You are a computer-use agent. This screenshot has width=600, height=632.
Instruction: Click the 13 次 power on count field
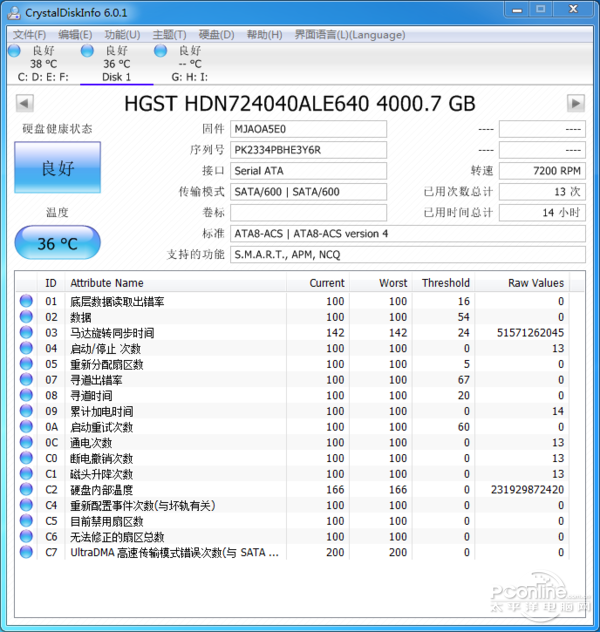tap(542, 192)
